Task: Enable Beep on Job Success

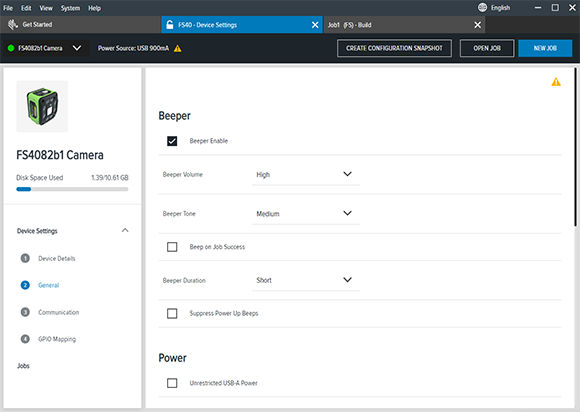Action: (x=172, y=247)
